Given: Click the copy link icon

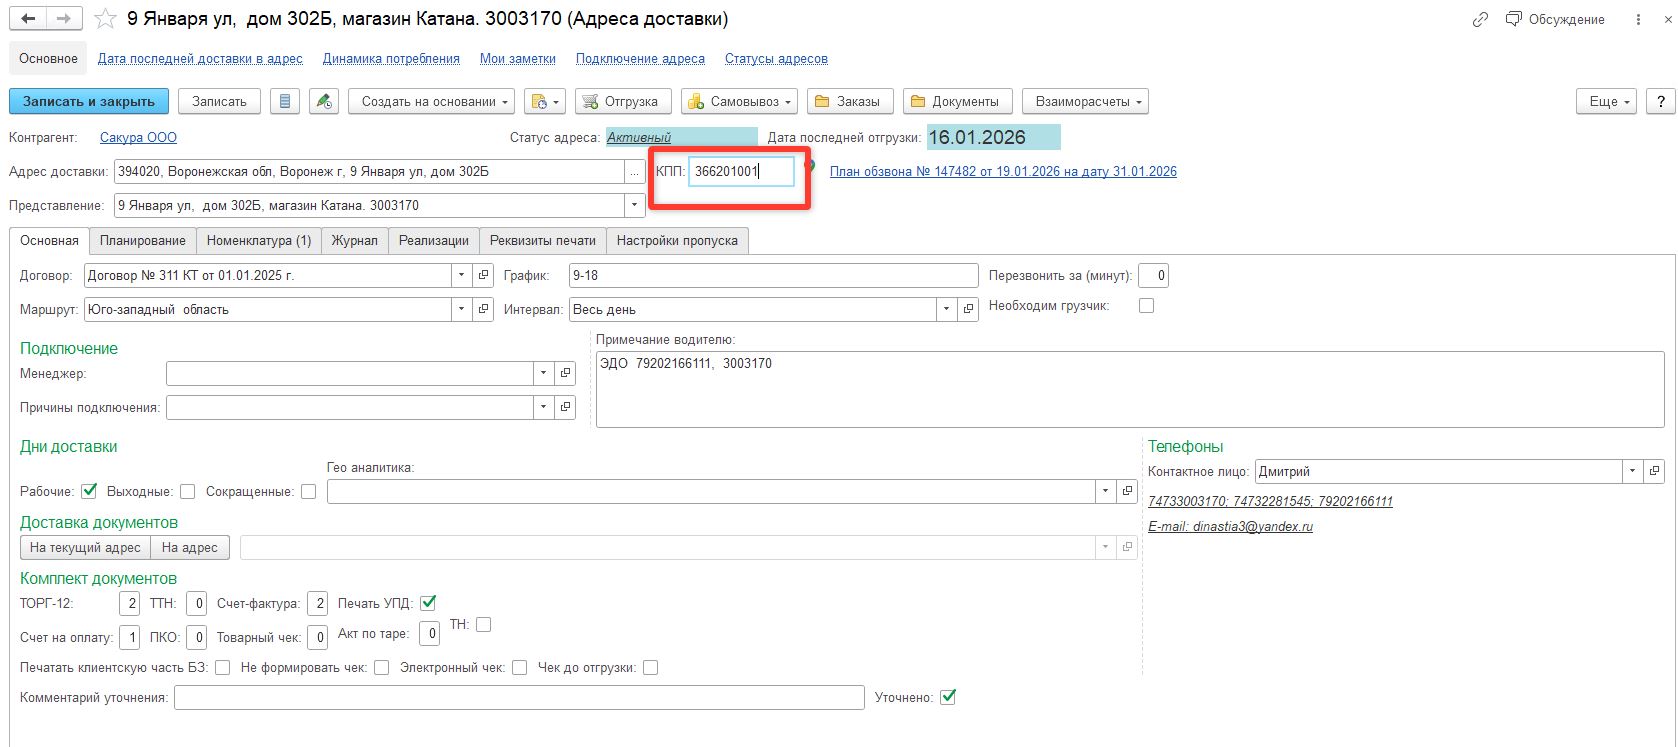Looking at the screenshot, I should [x=1480, y=19].
